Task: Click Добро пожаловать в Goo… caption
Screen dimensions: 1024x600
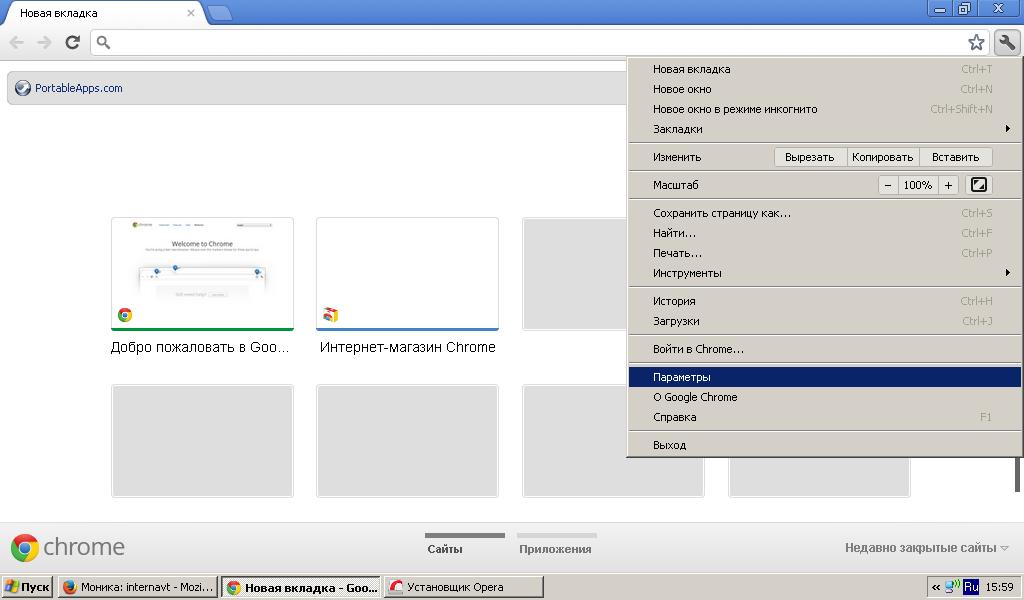Action: pyautogui.click(x=200, y=347)
